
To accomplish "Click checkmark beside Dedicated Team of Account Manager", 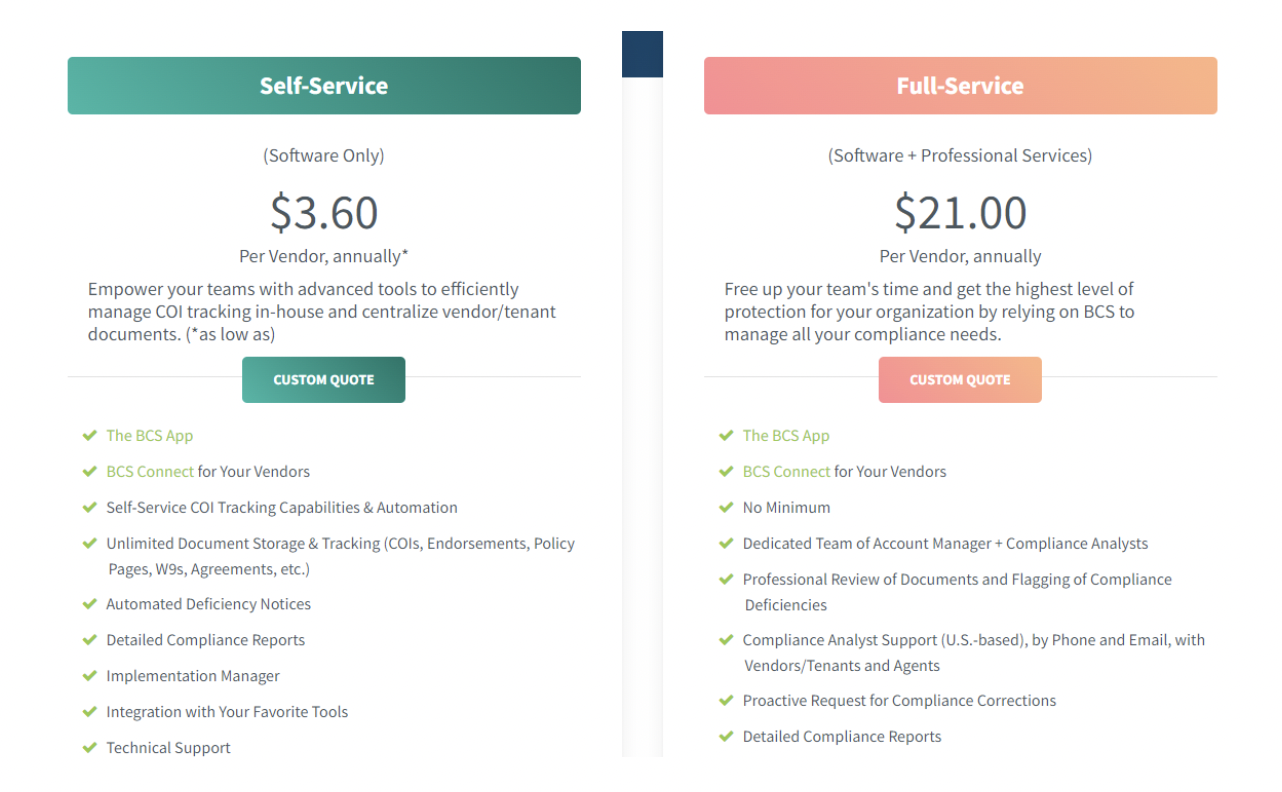I will point(726,544).
